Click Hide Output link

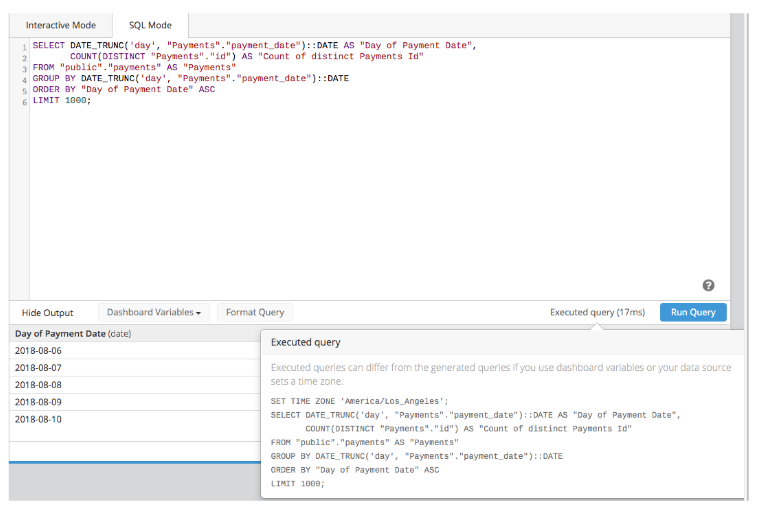(x=47, y=313)
